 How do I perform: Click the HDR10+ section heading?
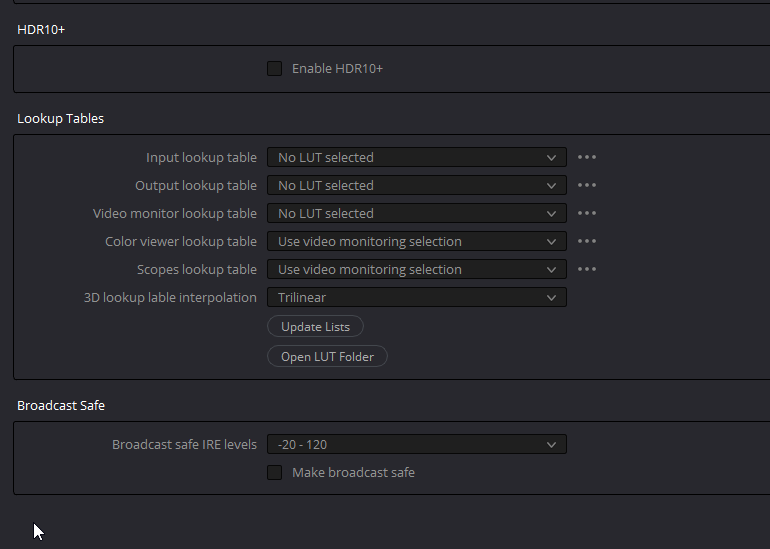(41, 30)
